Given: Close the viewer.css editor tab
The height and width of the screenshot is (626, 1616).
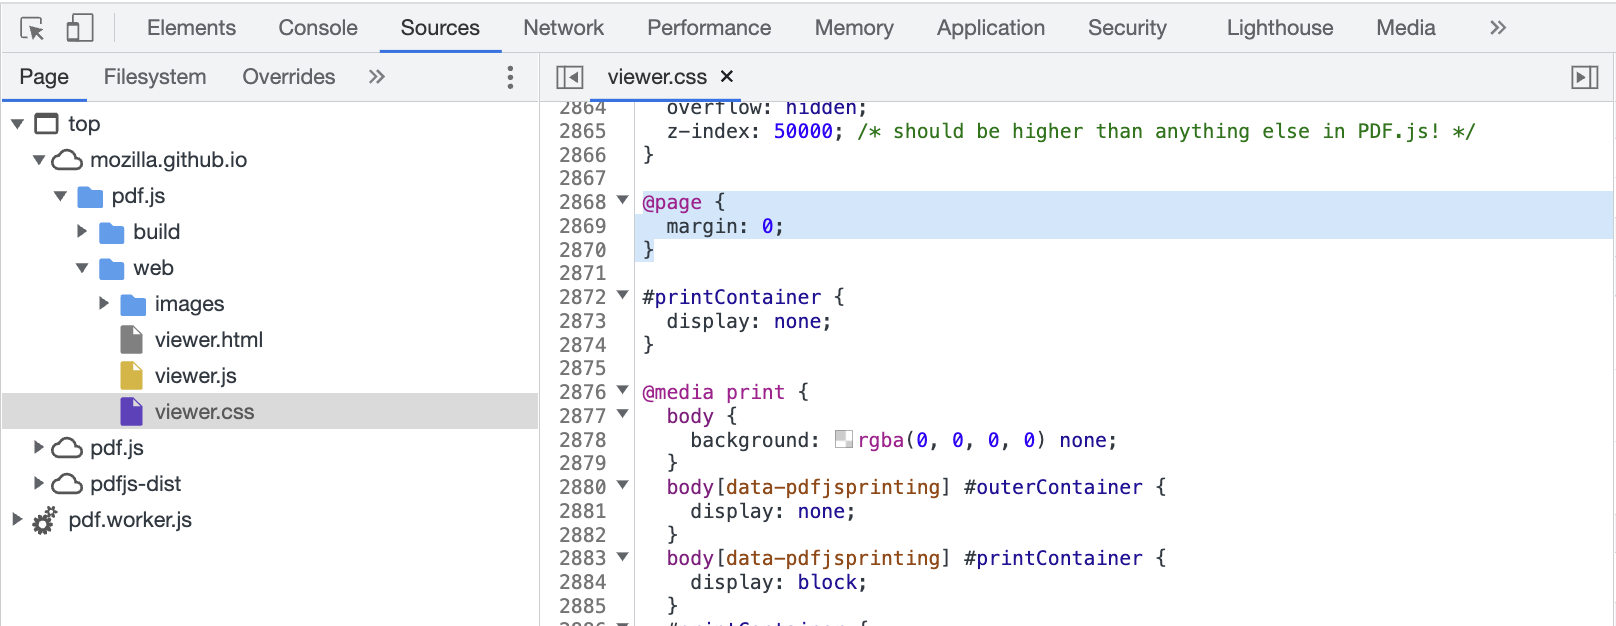Looking at the screenshot, I should coord(727,76).
